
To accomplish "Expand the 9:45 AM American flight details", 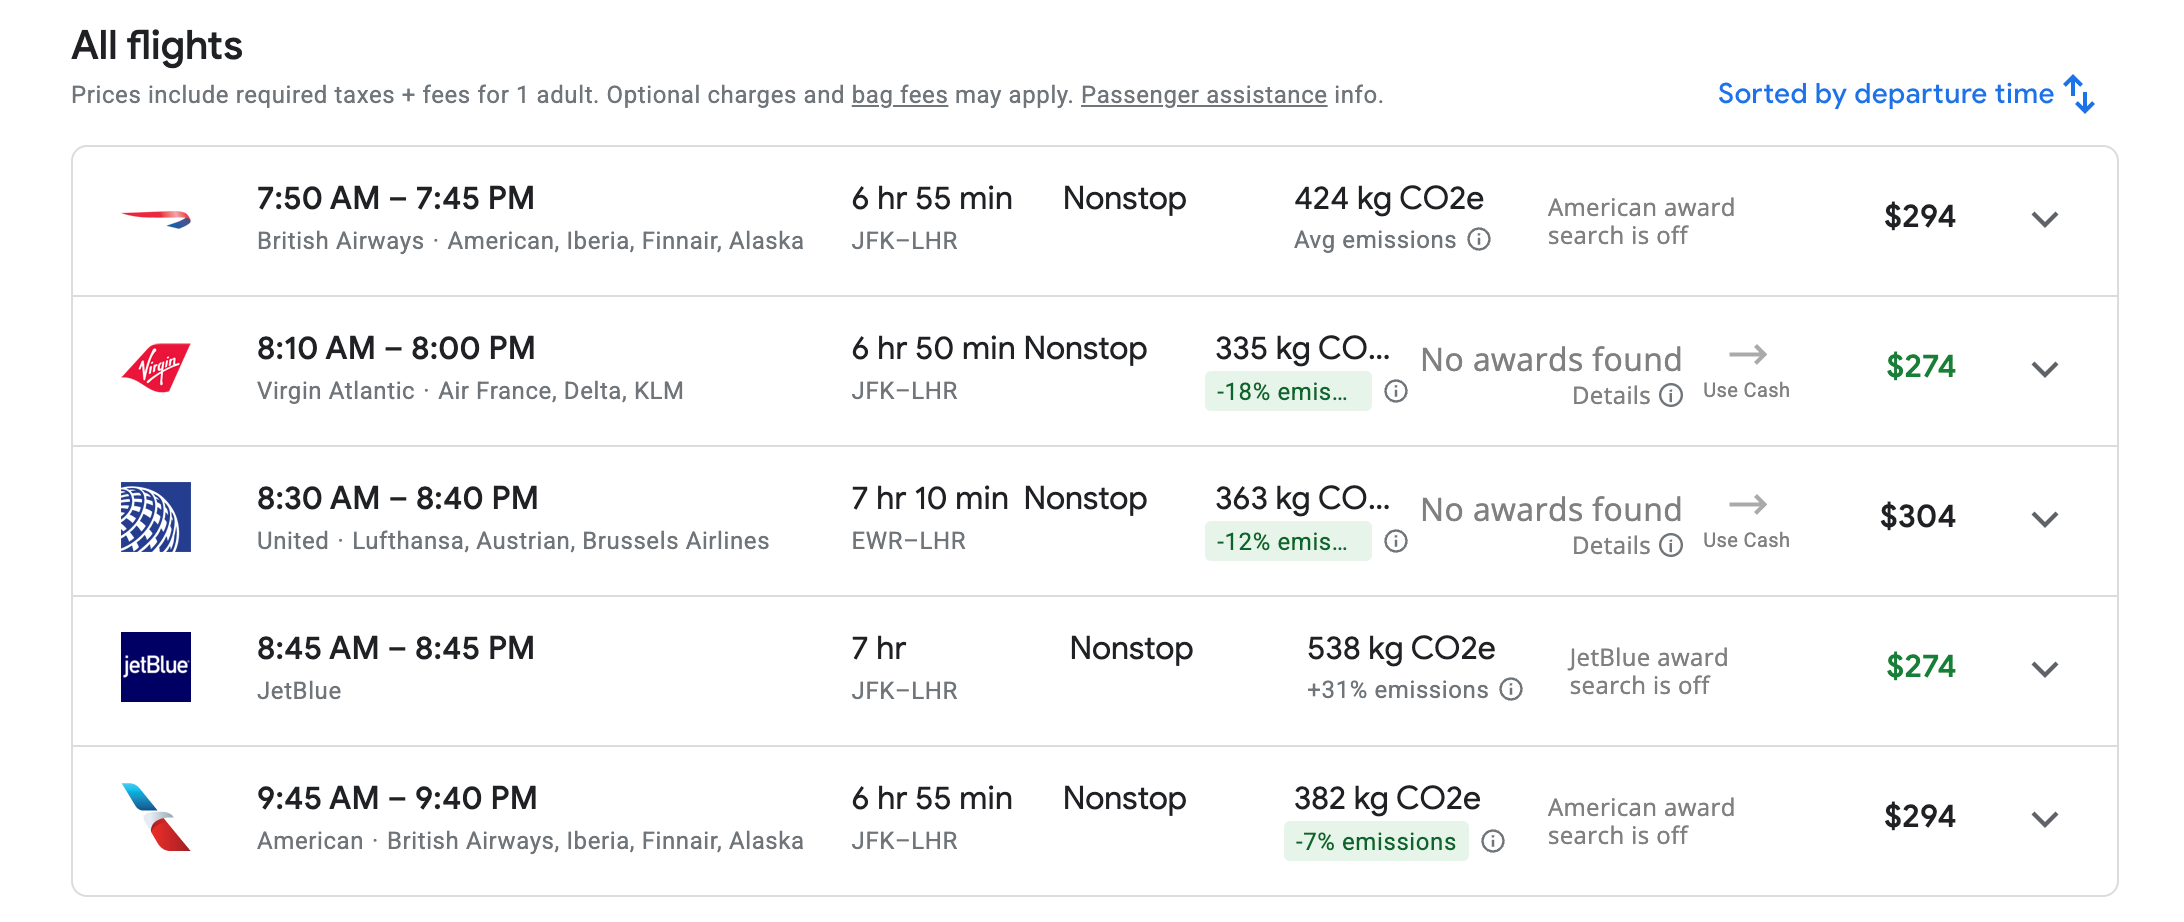I will (x=2046, y=818).
